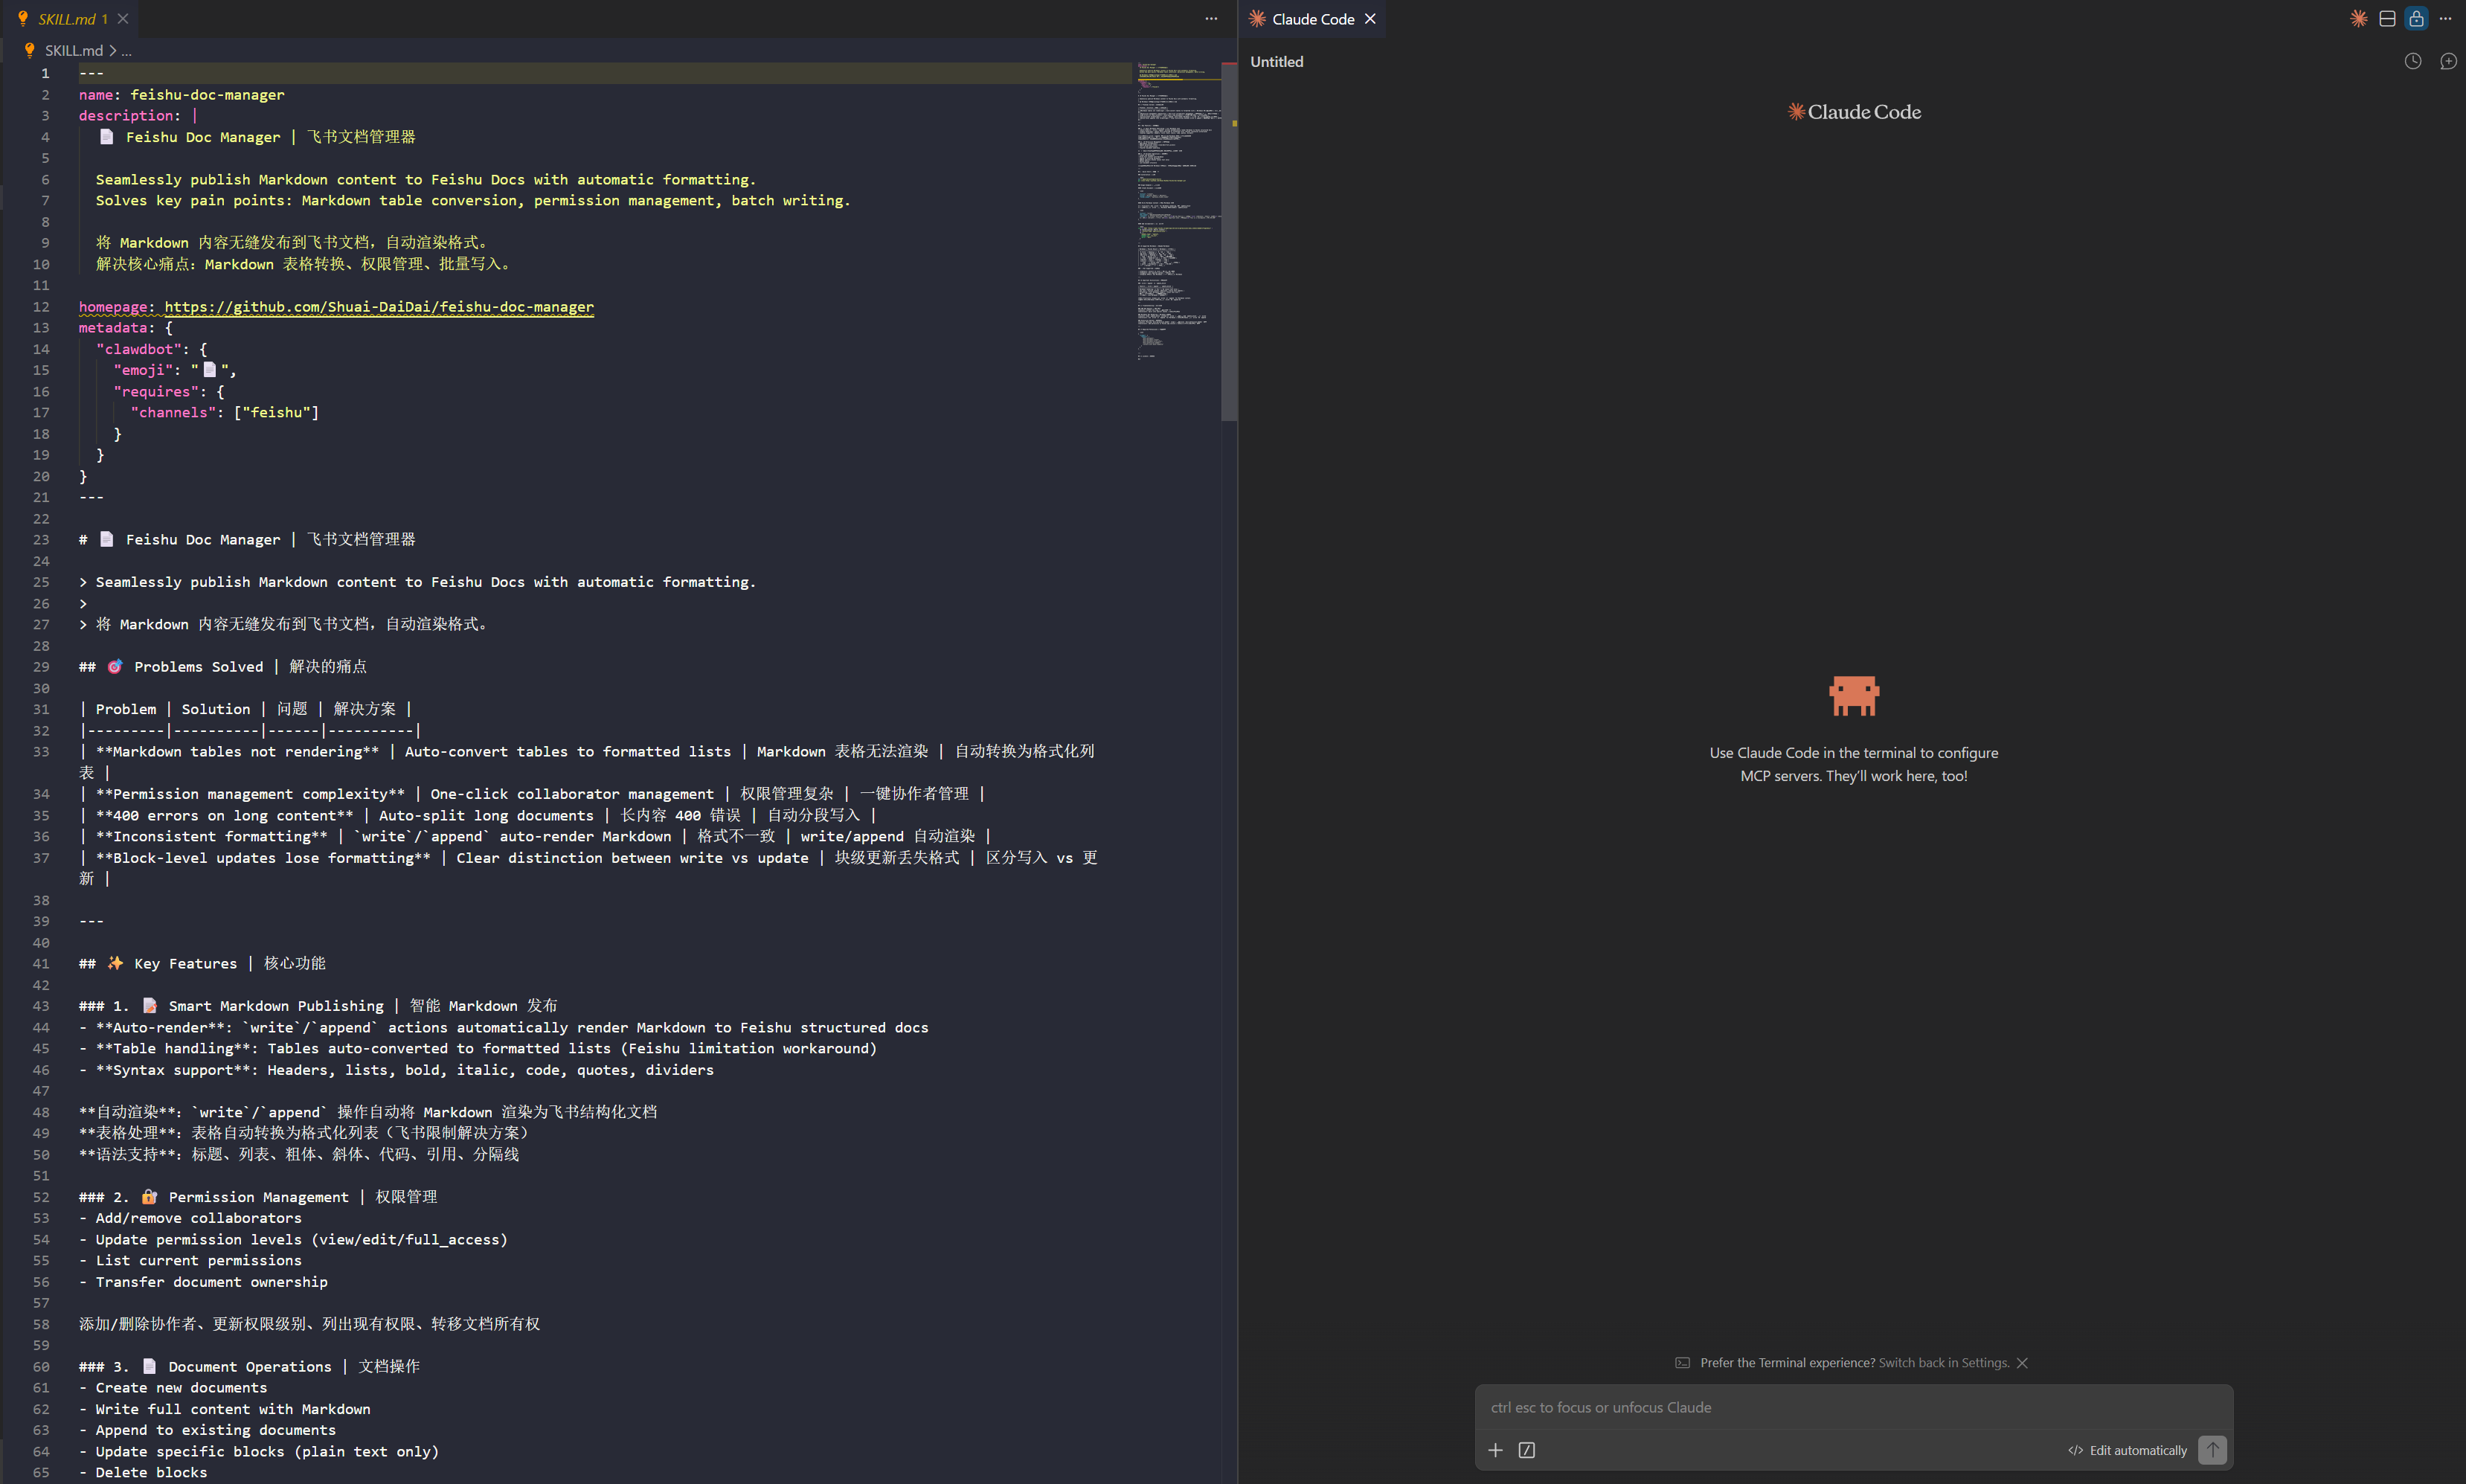This screenshot has width=2466, height=1484.
Task: Open the slash commands icon
Action: [1526, 1450]
